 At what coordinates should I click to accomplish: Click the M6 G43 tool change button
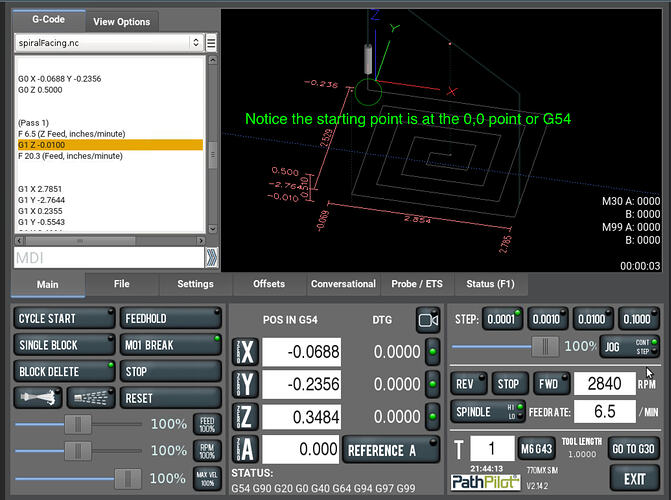pos(537,449)
